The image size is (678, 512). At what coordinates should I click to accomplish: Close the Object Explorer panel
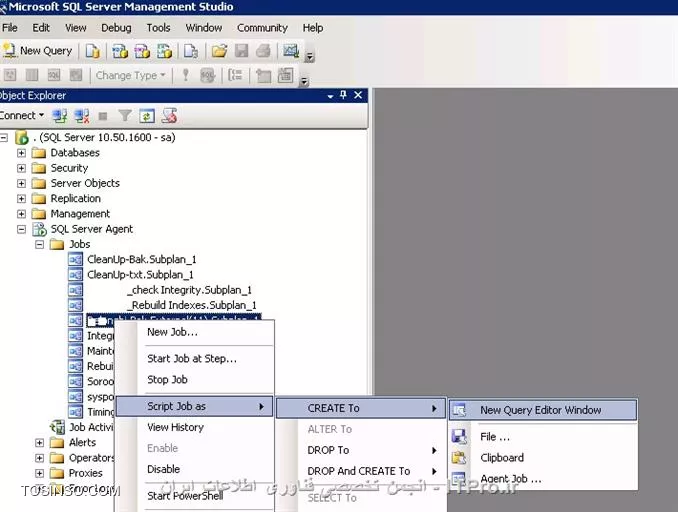point(358,95)
